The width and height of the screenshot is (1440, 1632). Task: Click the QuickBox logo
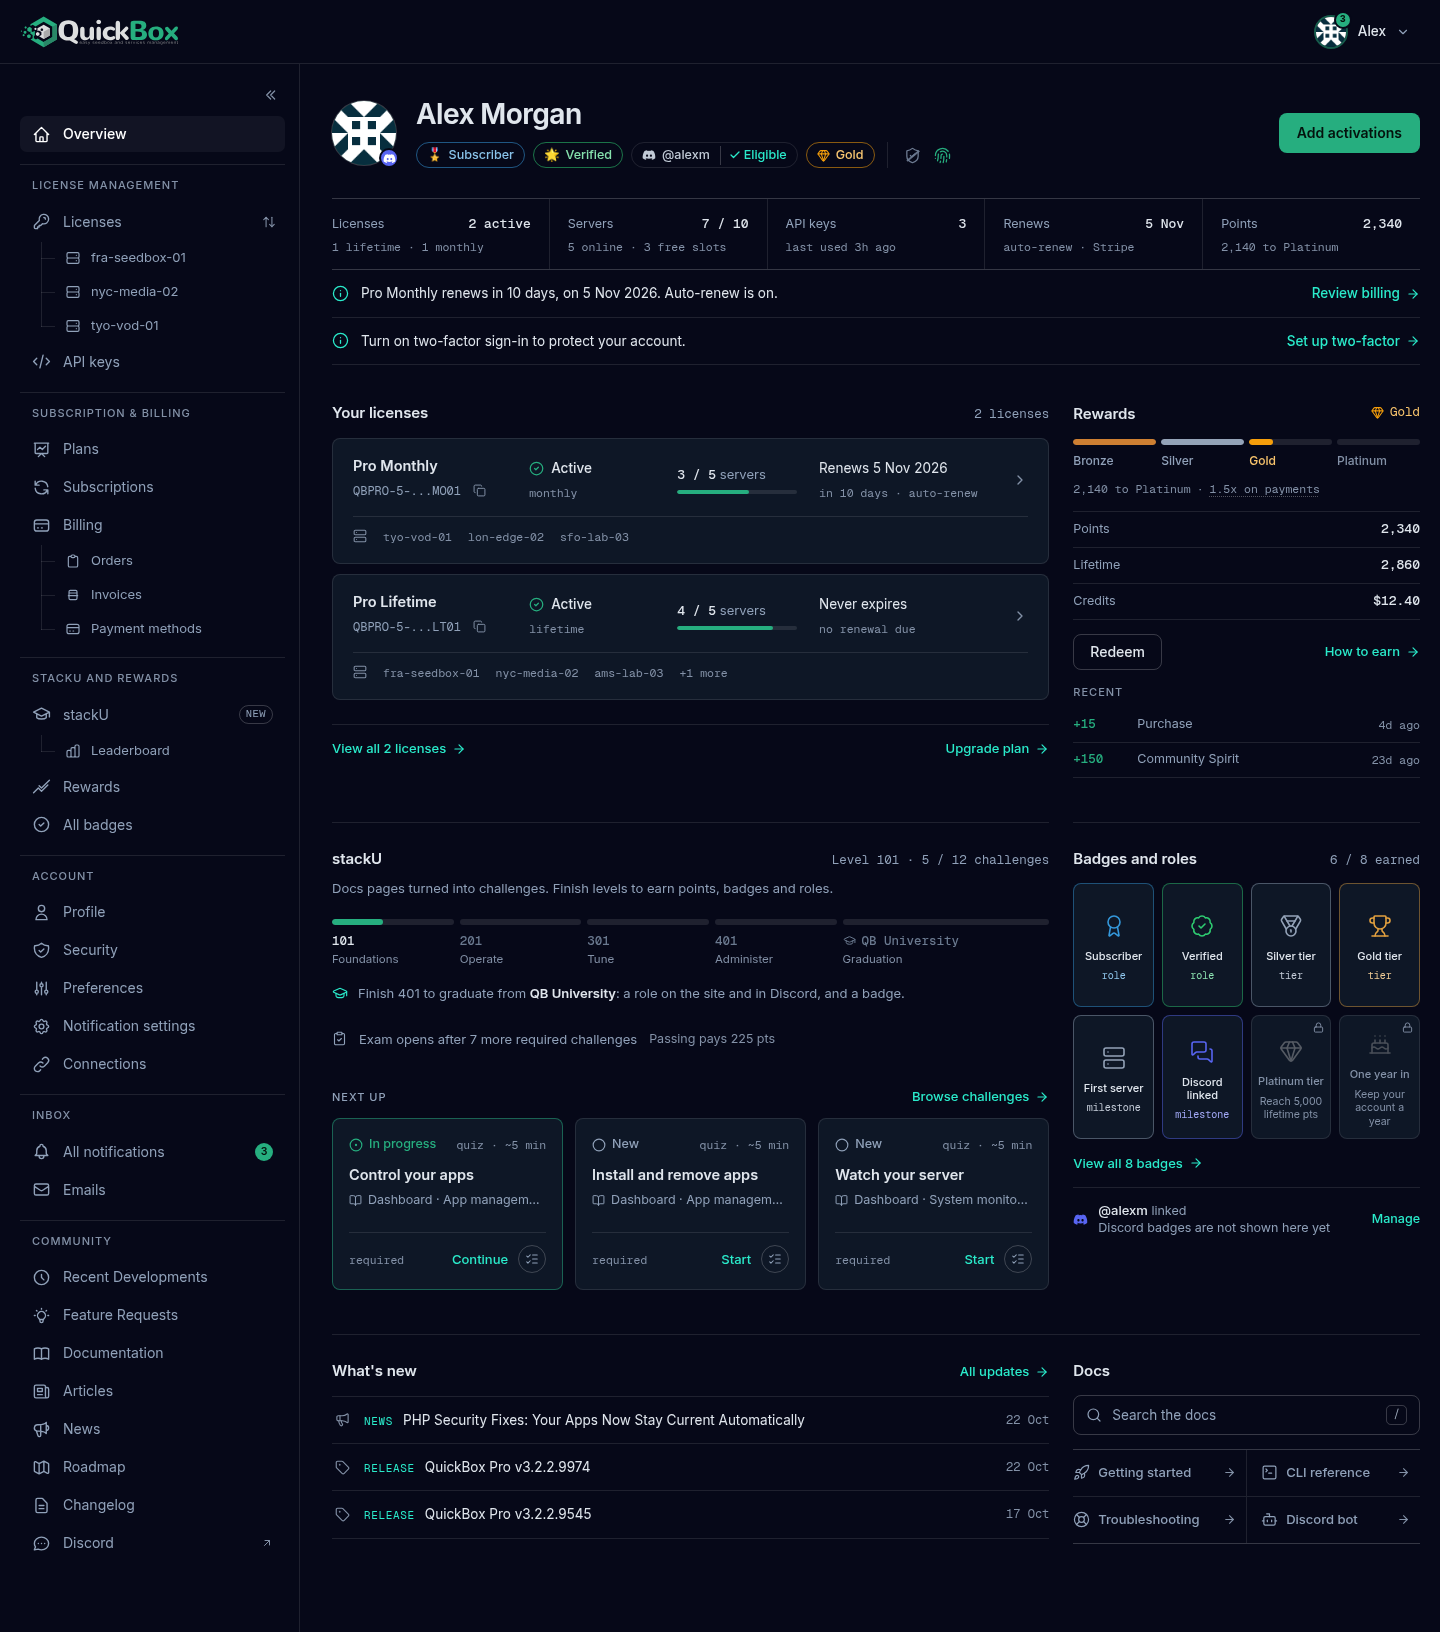(x=100, y=32)
